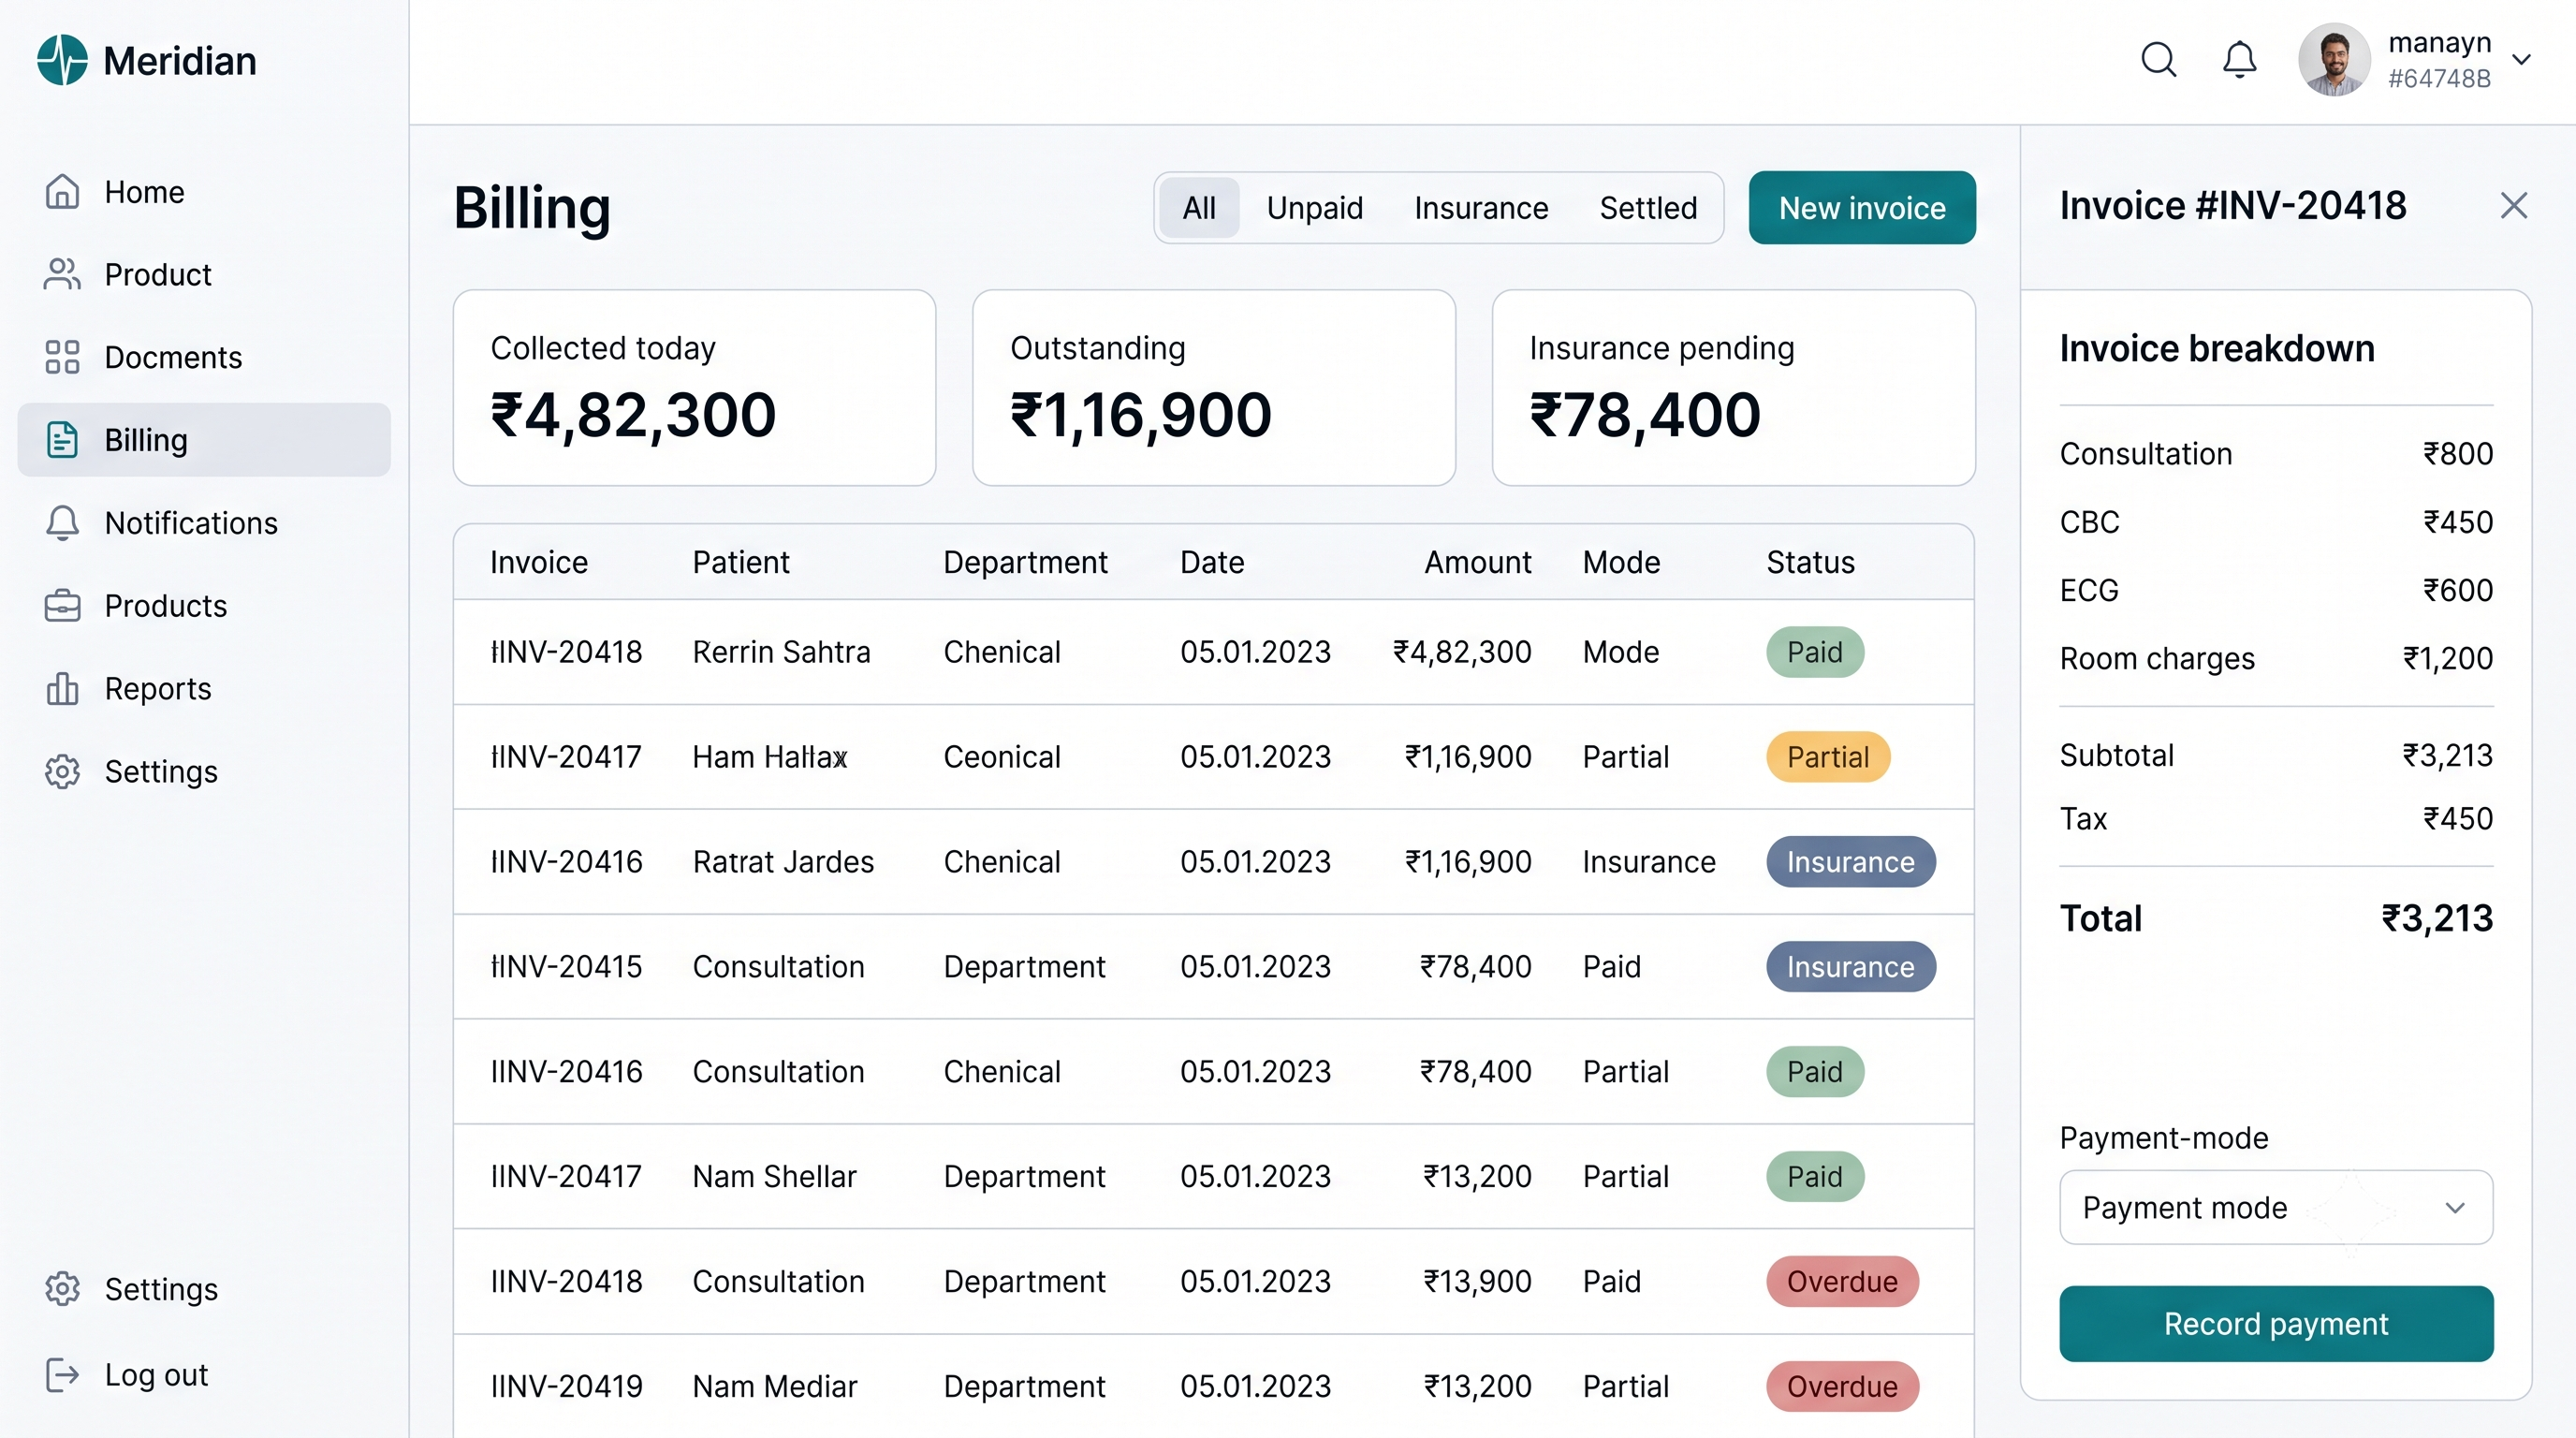Image resolution: width=2576 pixels, height=1438 pixels.
Task: Switch to the Insurance filter tab
Action: [1480, 208]
